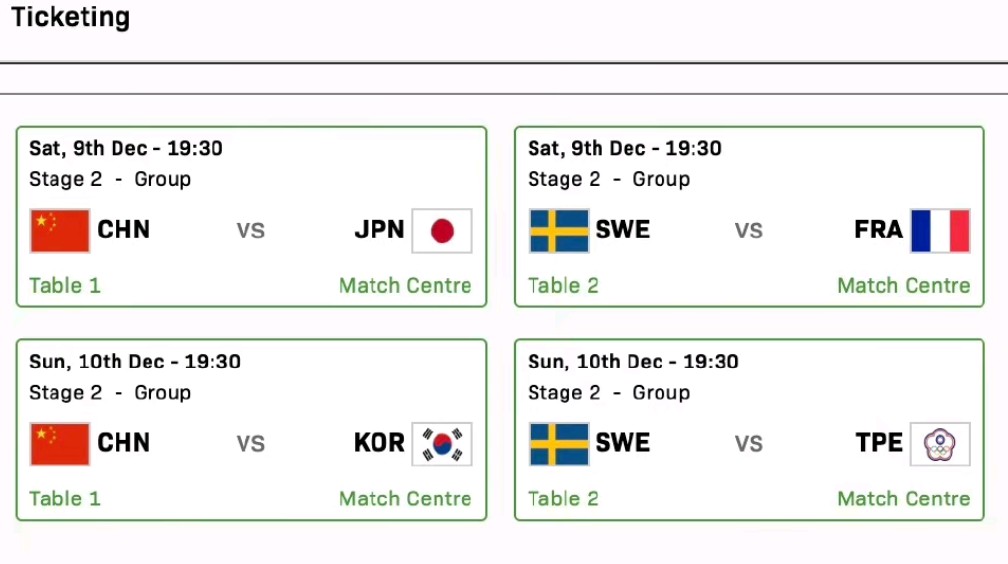Click China flag in CHN vs KOR match

60,444
